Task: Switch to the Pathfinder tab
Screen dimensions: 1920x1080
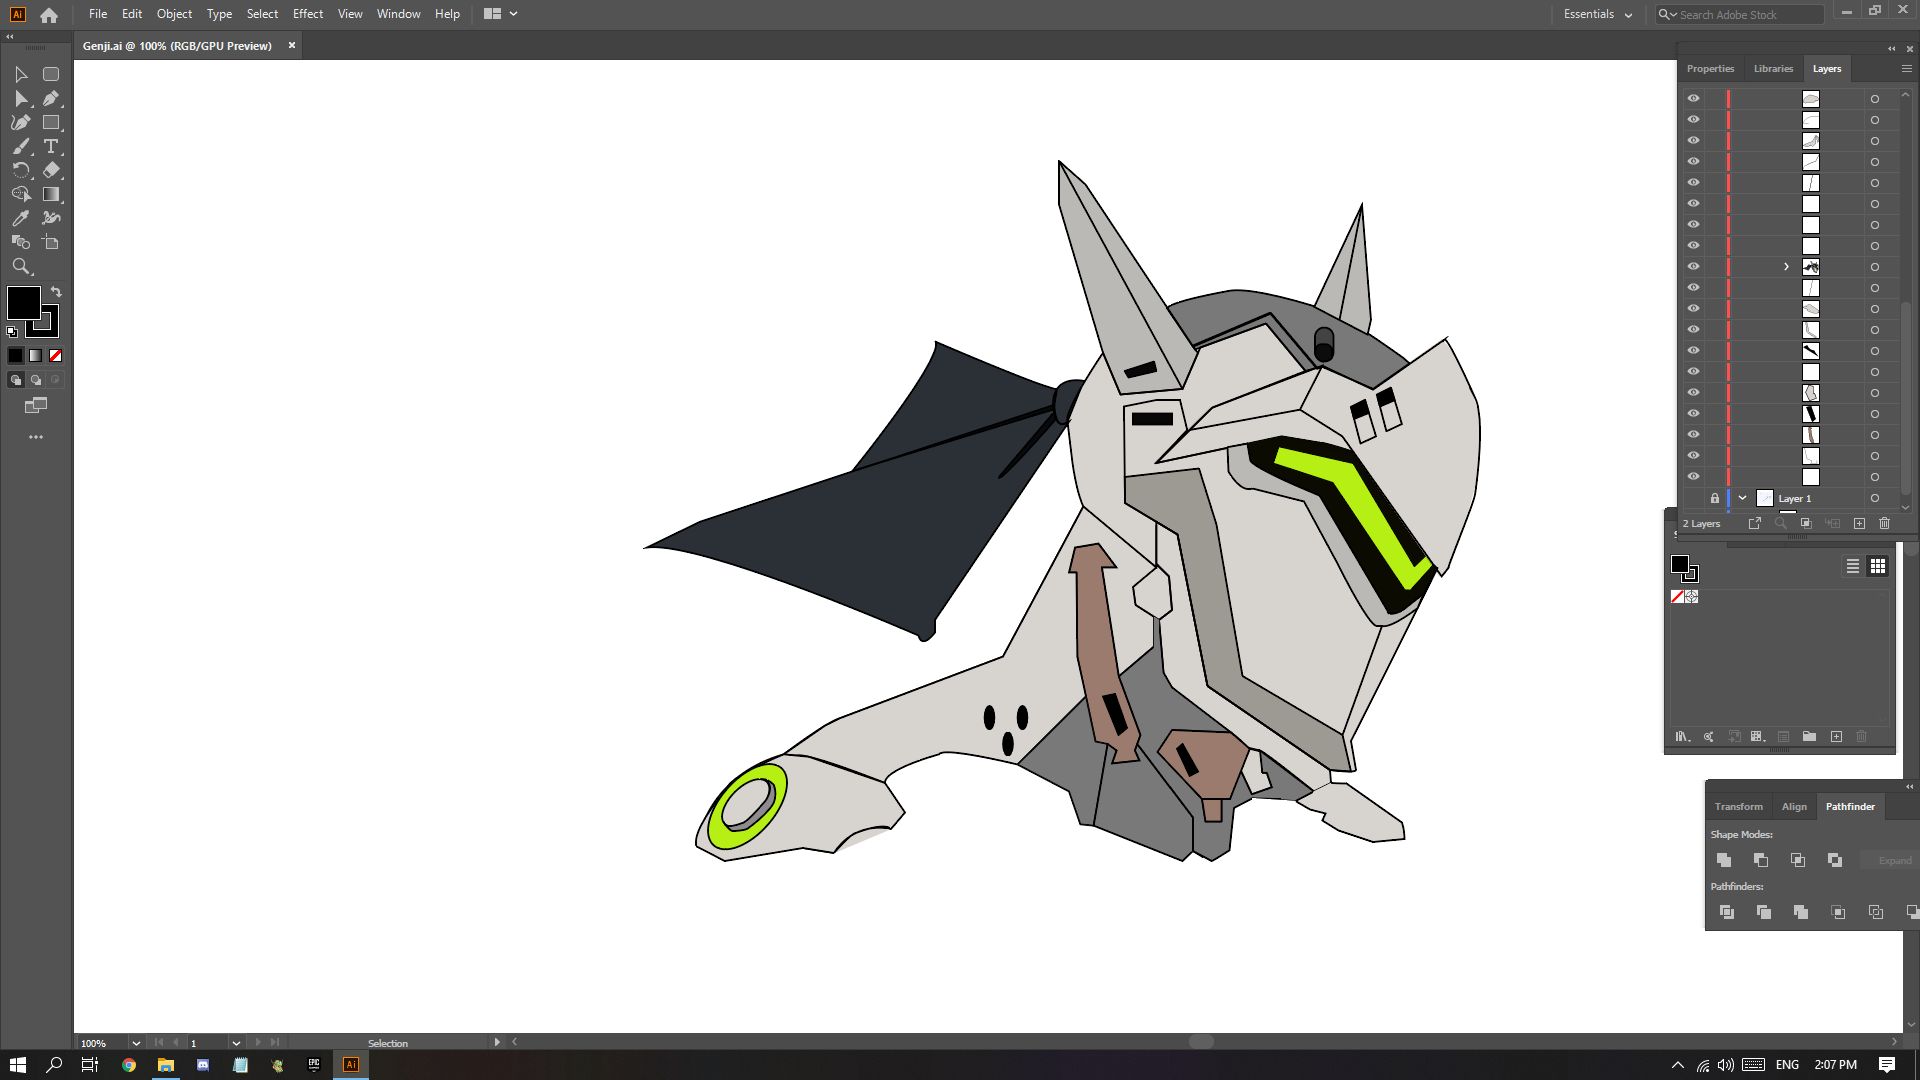Action: tap(1850, 806)
